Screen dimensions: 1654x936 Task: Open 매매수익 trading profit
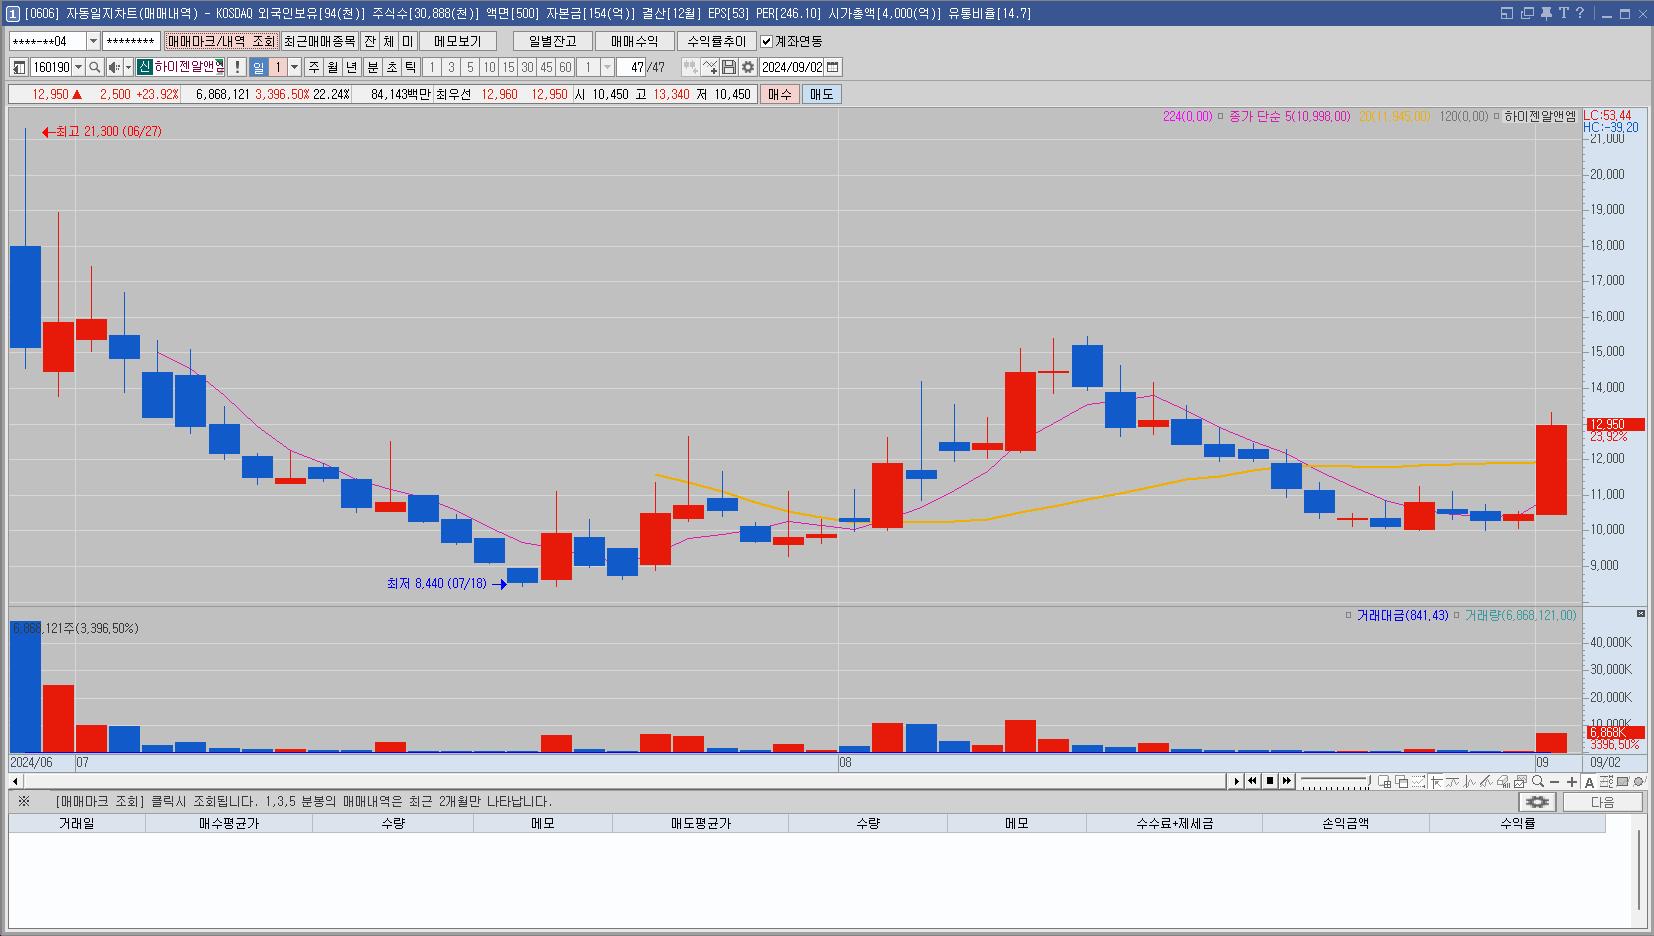click(635, 41)
